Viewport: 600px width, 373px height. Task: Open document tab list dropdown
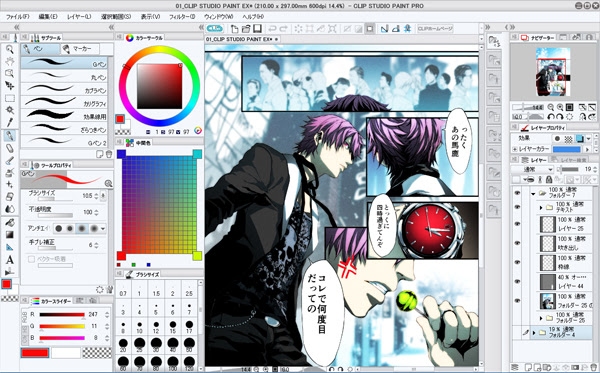pos(482,39)
